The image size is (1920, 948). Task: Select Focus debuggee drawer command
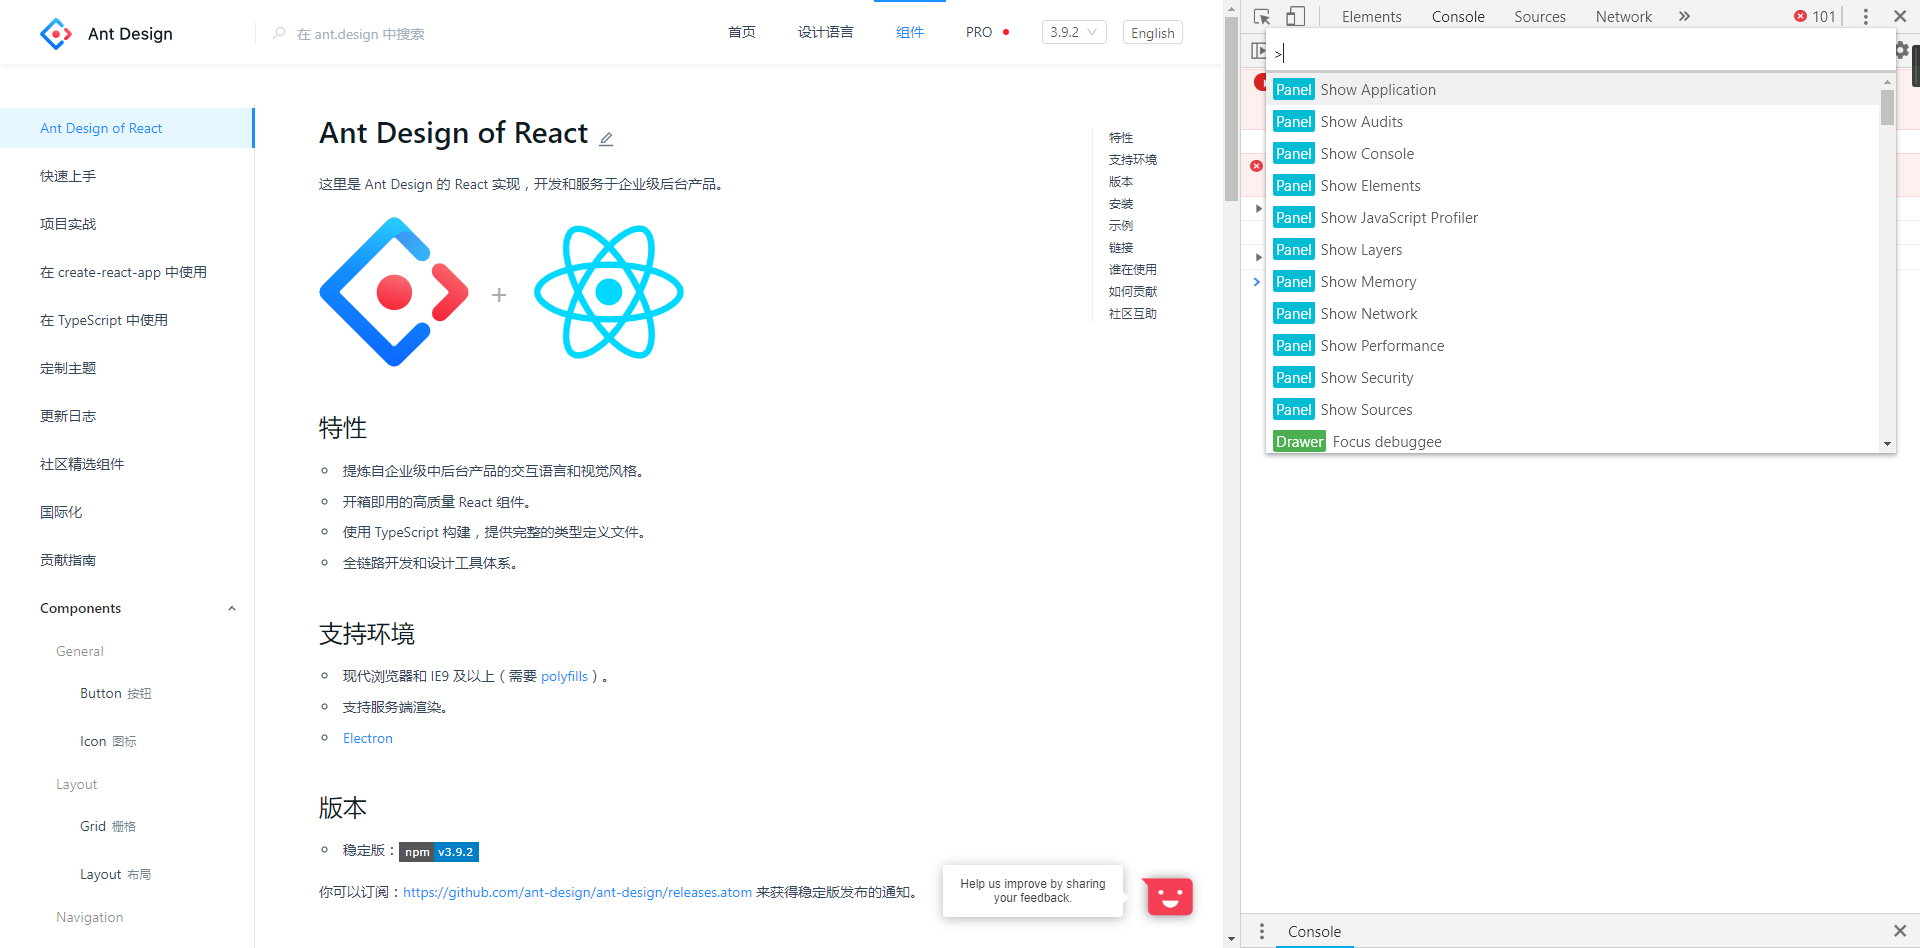point(1574,441)
